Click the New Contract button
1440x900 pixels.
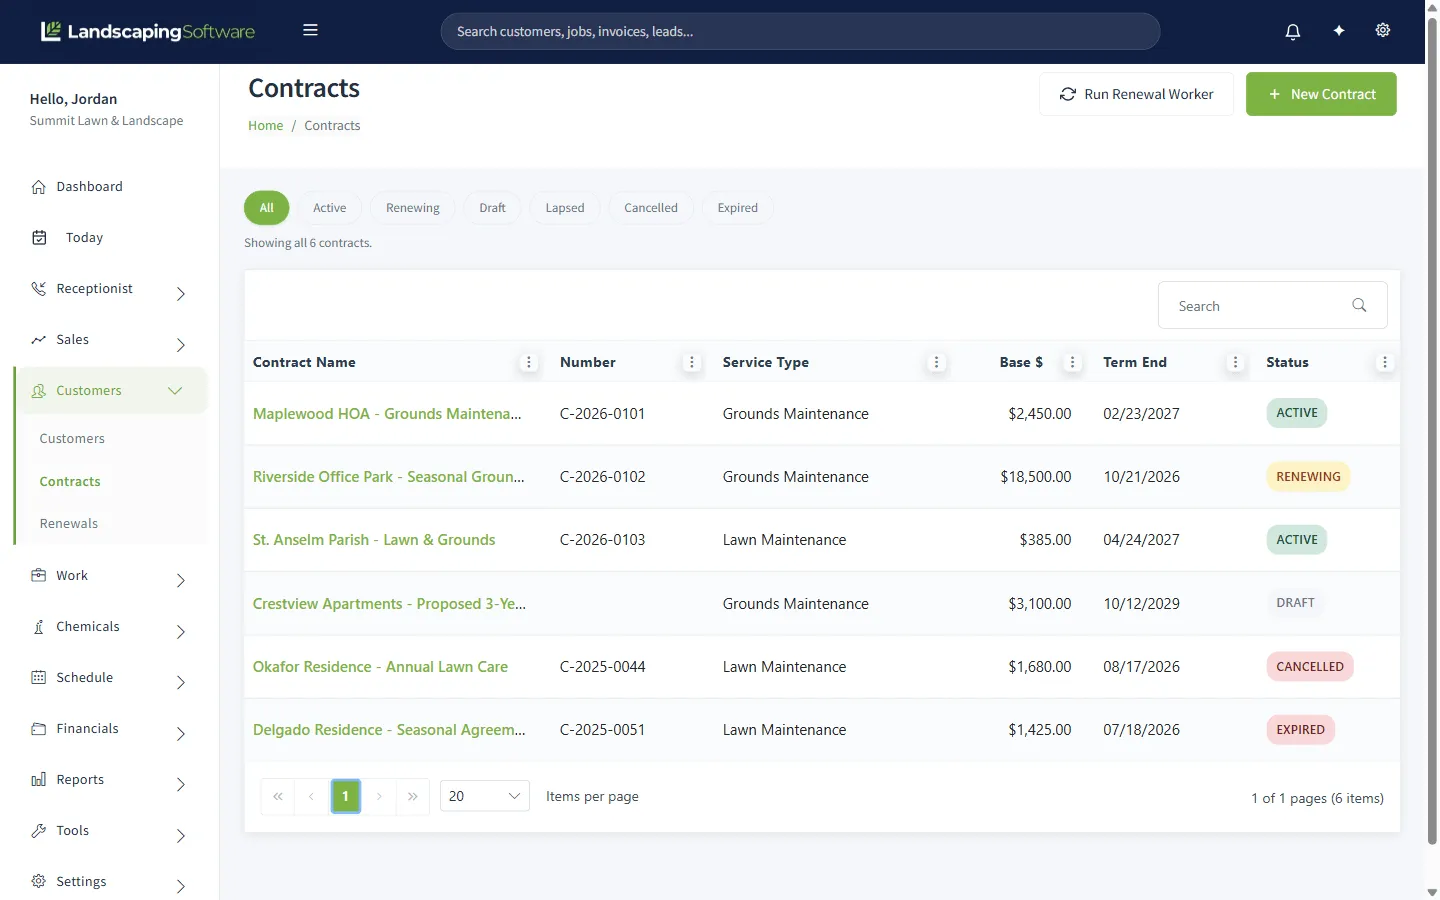pyautogui.click(x=1321, y=94)
